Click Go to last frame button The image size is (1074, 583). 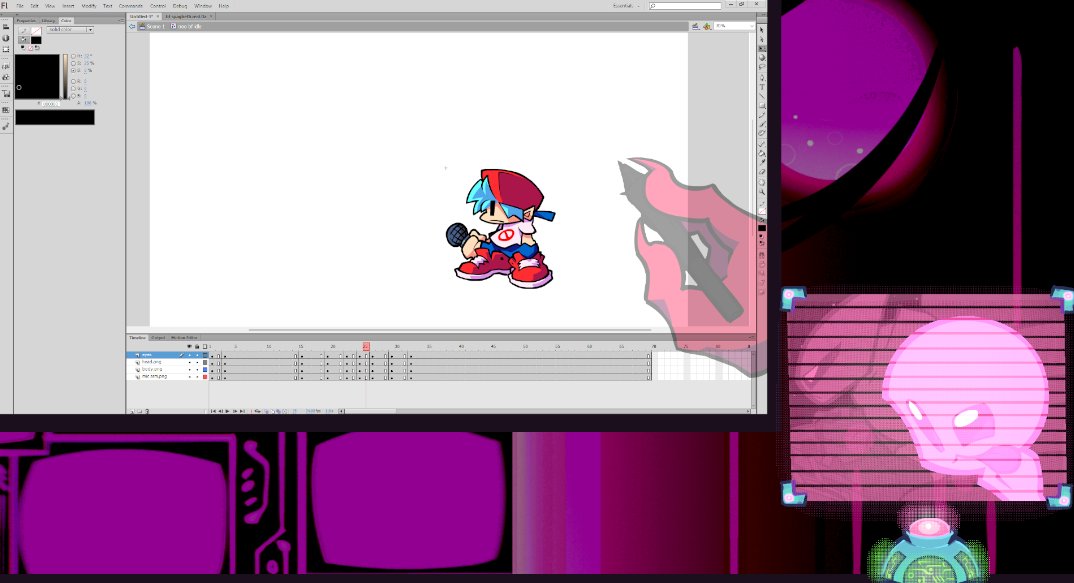click(242, 411)
